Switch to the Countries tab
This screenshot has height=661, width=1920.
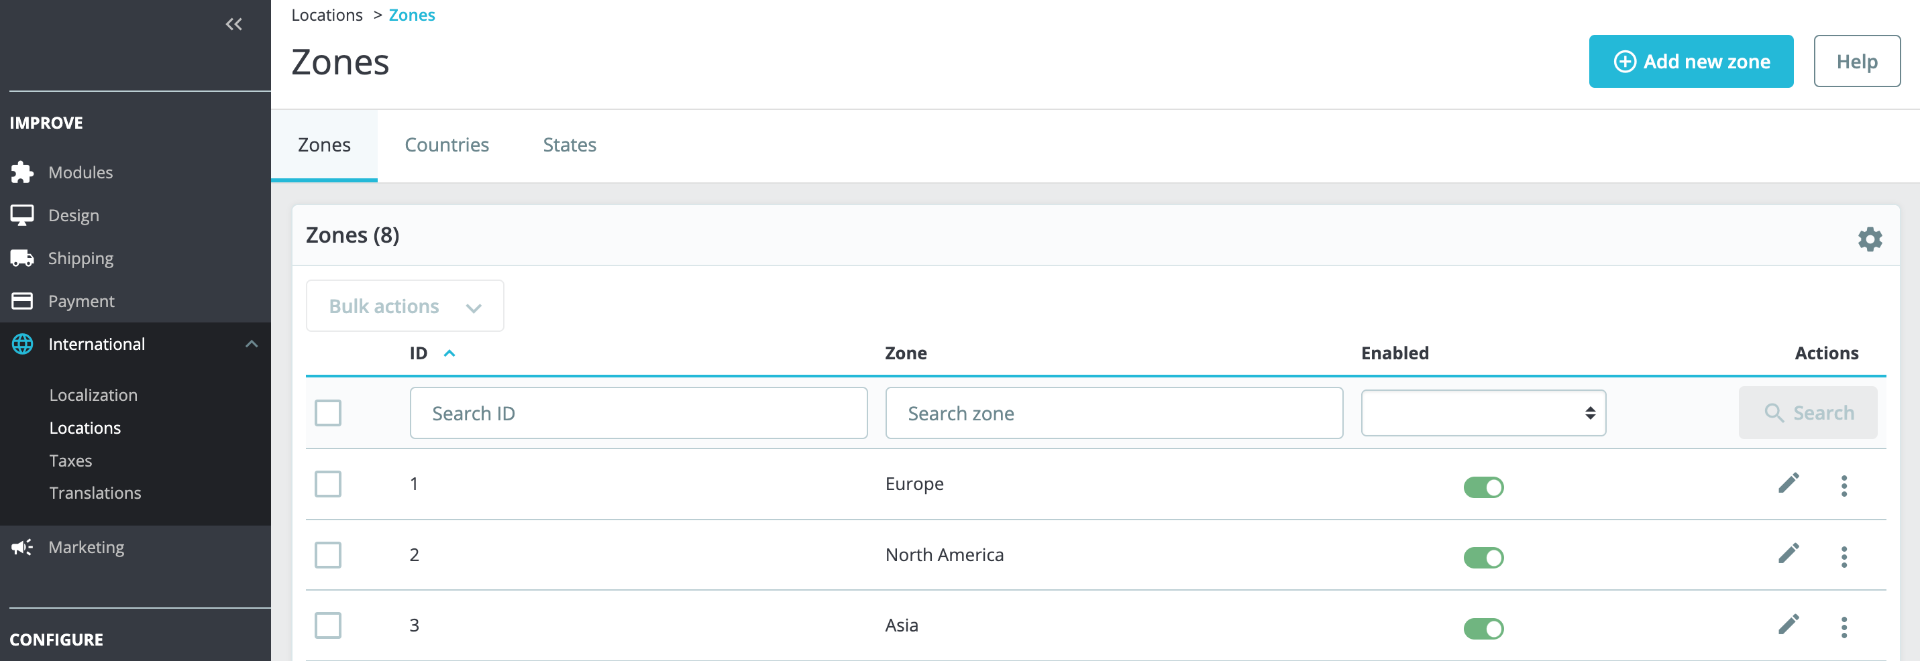click(x=447, y=145)
